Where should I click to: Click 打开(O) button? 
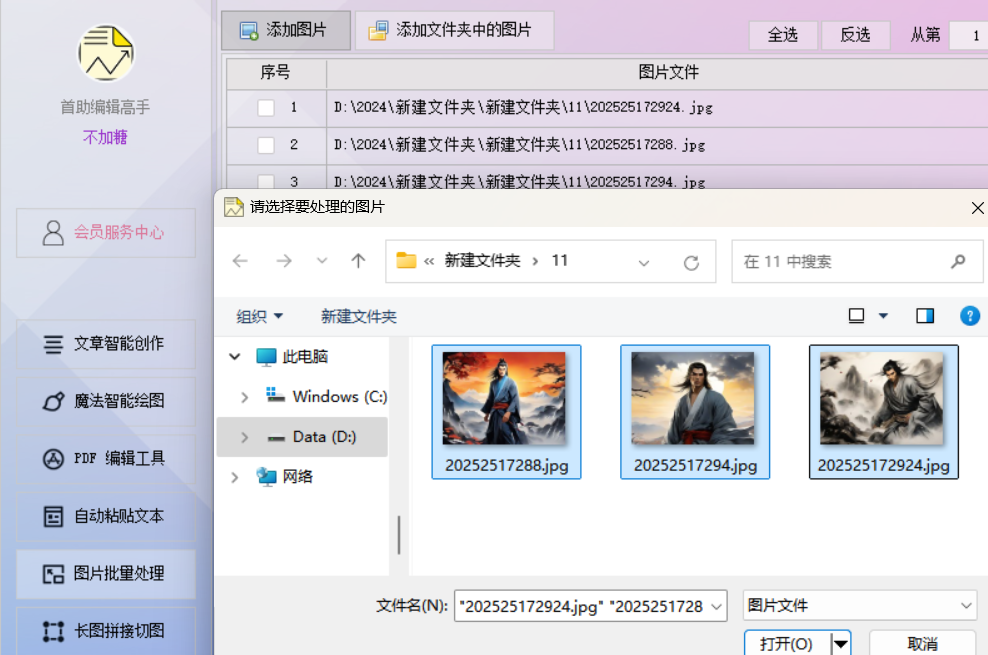[x=786, y=644]
